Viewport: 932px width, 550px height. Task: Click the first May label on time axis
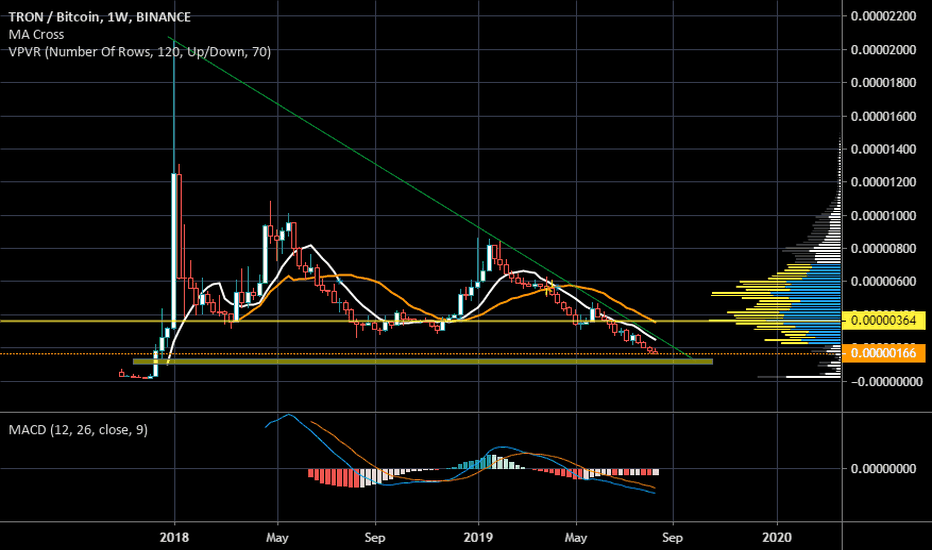[277, 538]
